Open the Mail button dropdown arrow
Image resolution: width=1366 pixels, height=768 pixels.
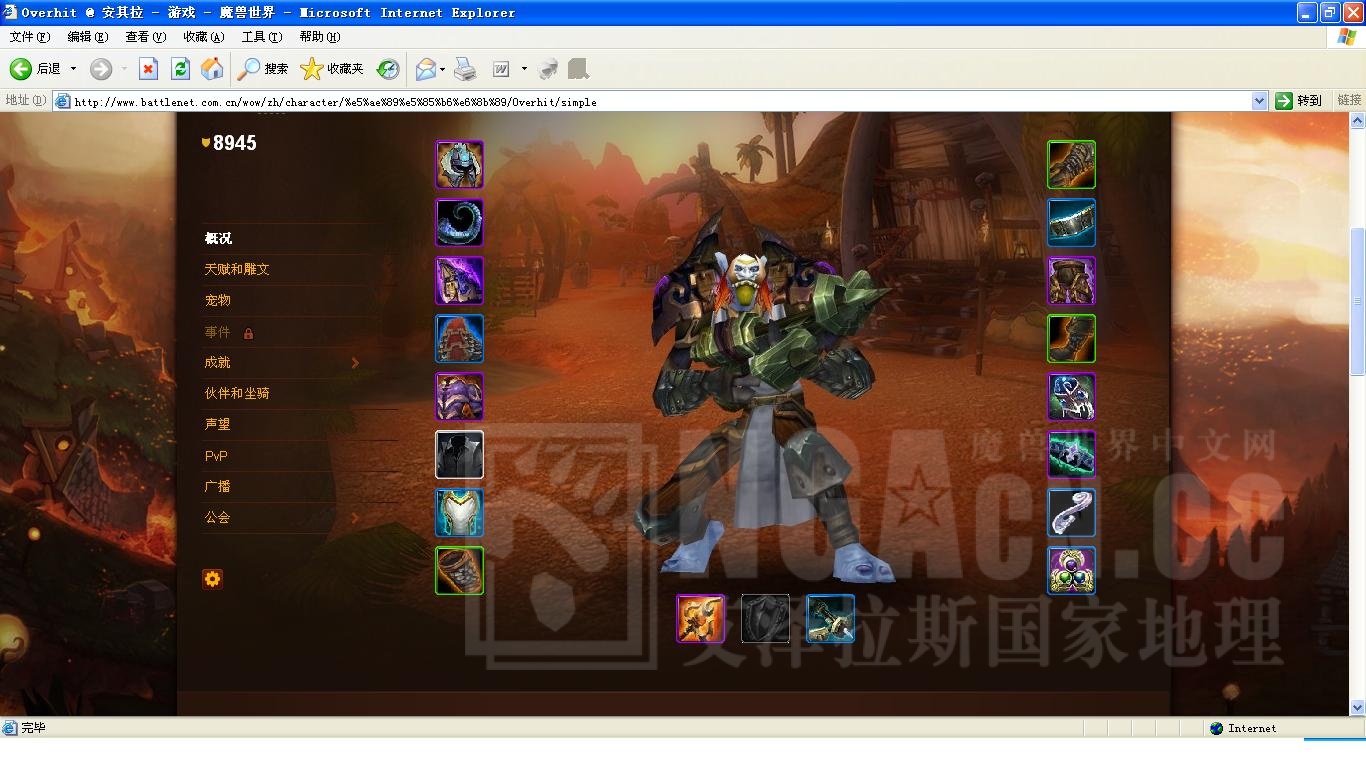pos(442,68)
